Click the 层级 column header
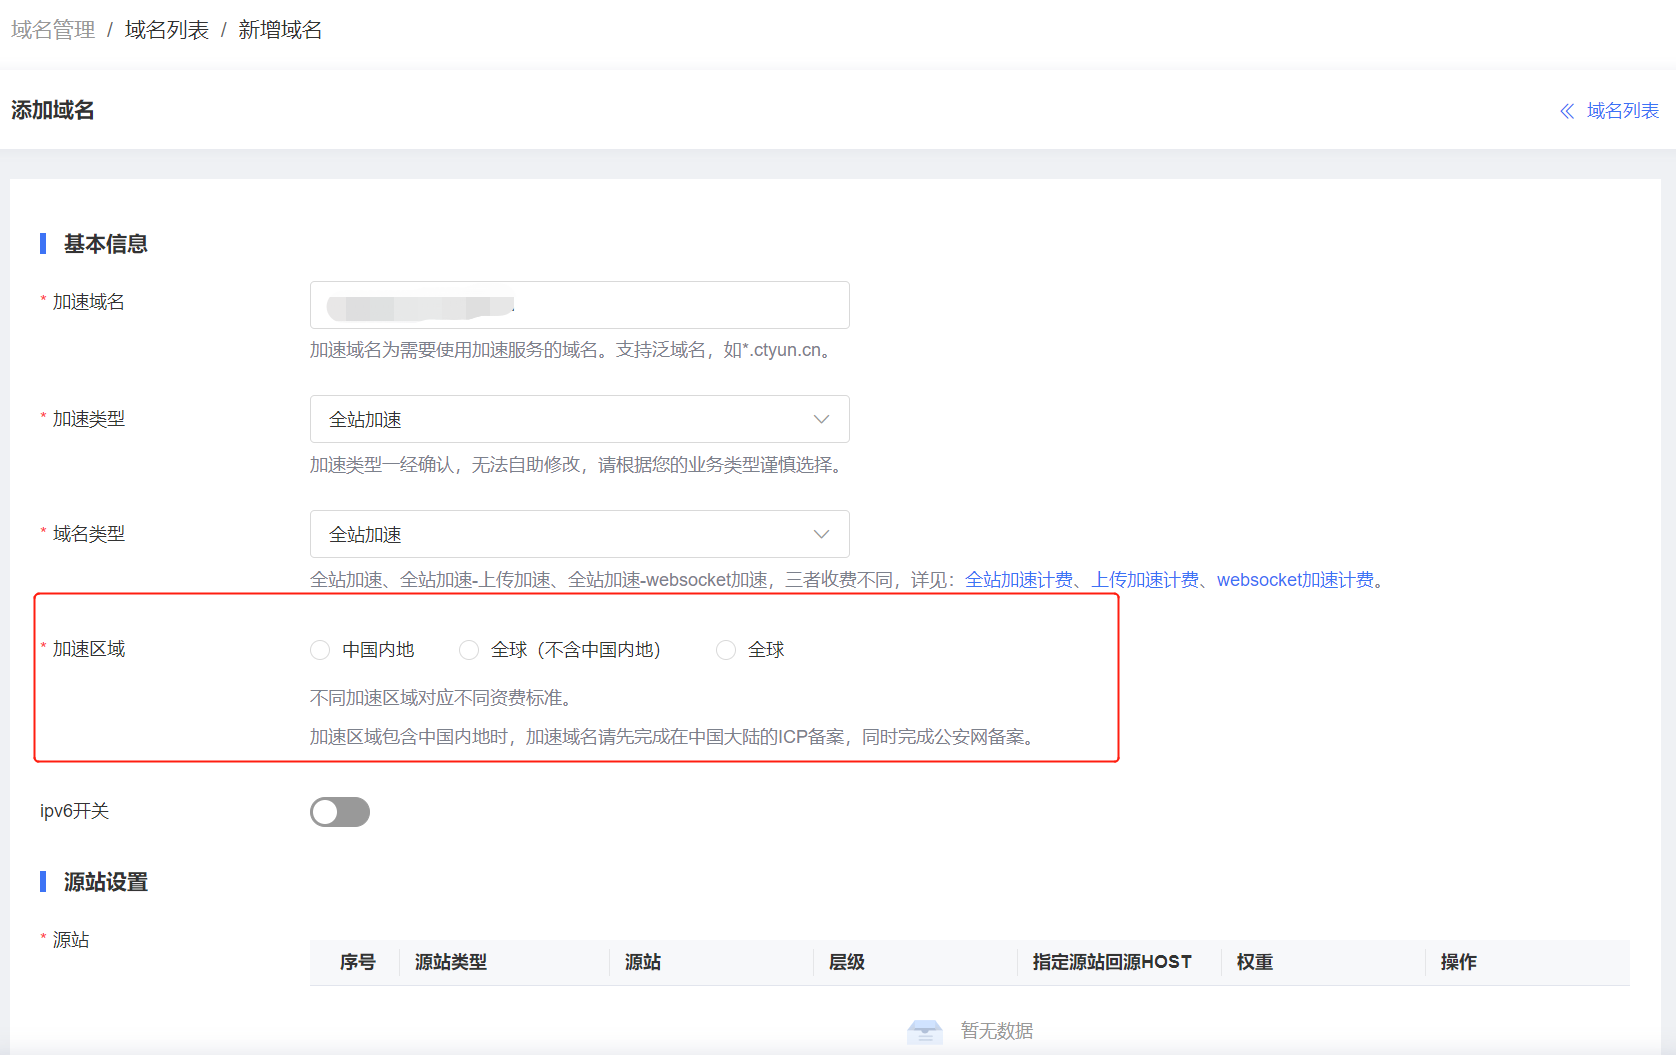1676x1063 pixels. pyautogui.click(x=847, y=962)
